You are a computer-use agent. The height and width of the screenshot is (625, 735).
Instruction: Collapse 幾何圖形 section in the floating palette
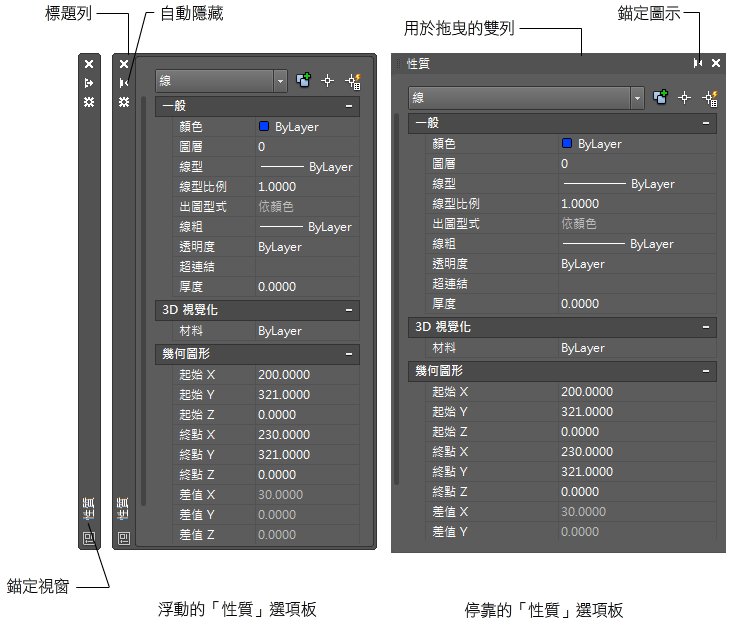(x=349, y=354)
